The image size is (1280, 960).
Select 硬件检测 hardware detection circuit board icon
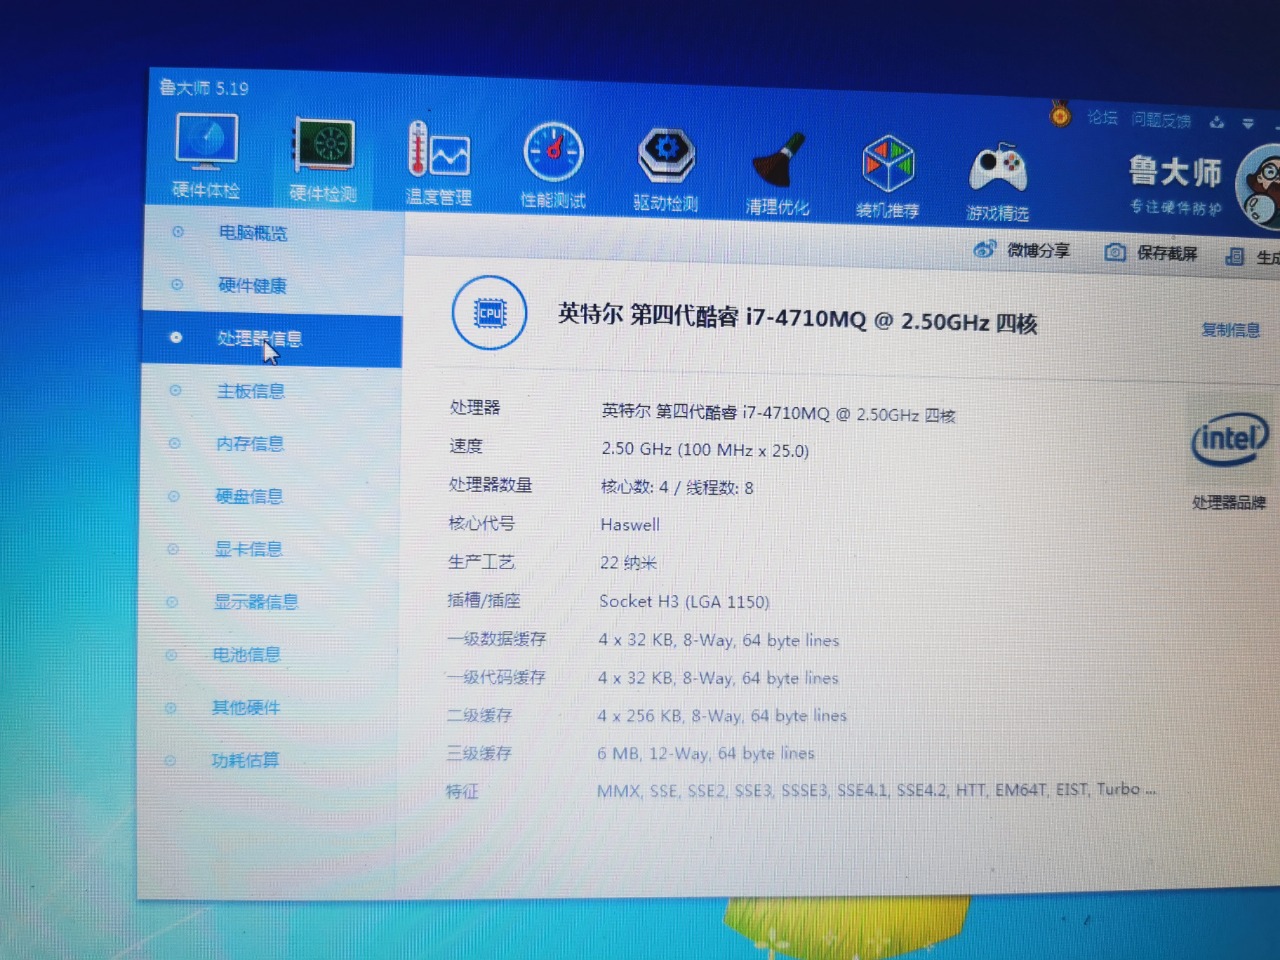click(x=324, y=147)
